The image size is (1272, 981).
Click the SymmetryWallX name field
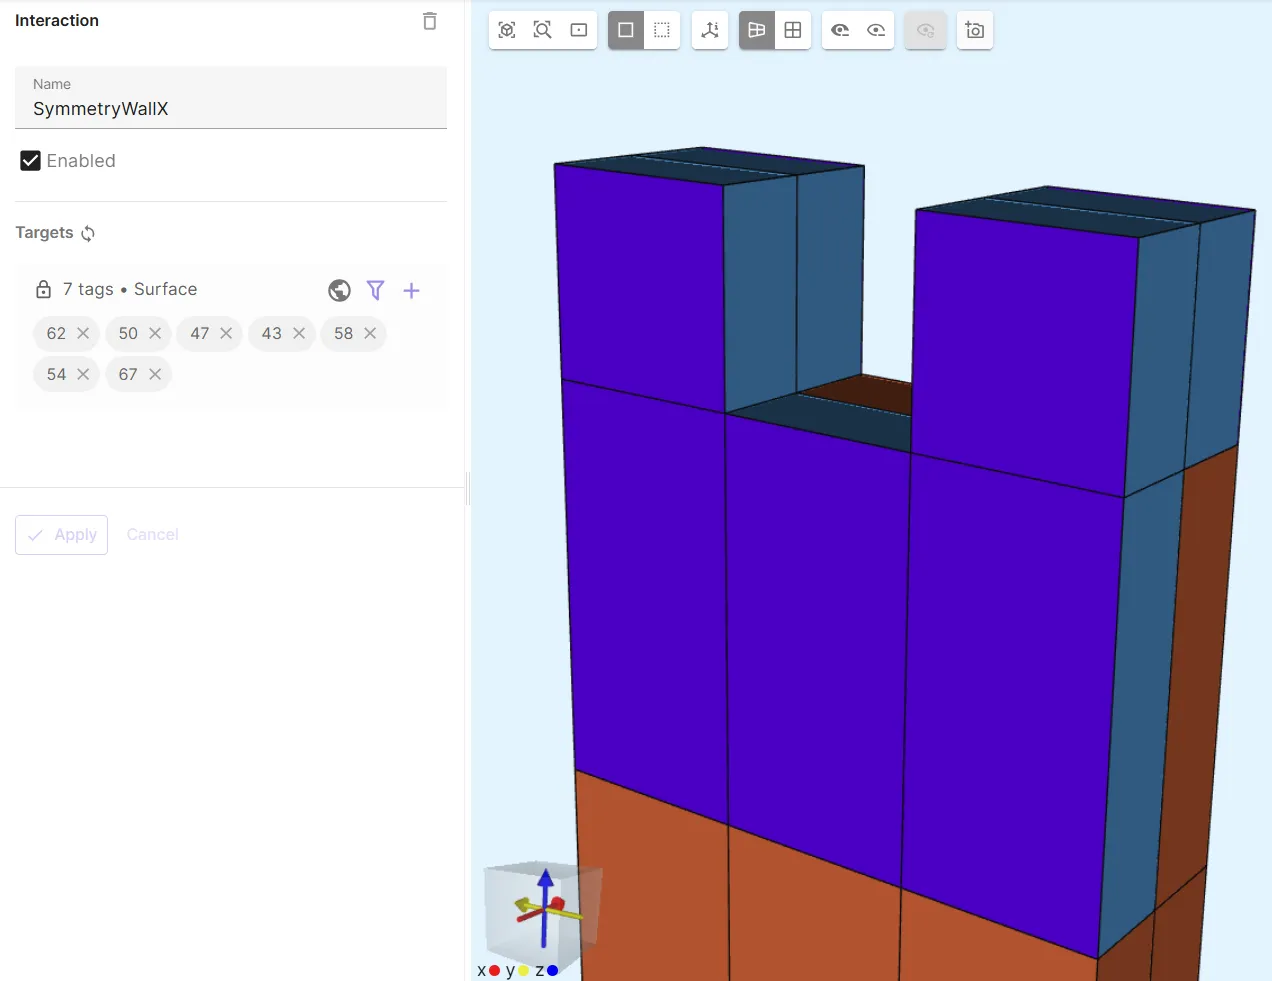(230, 108)
